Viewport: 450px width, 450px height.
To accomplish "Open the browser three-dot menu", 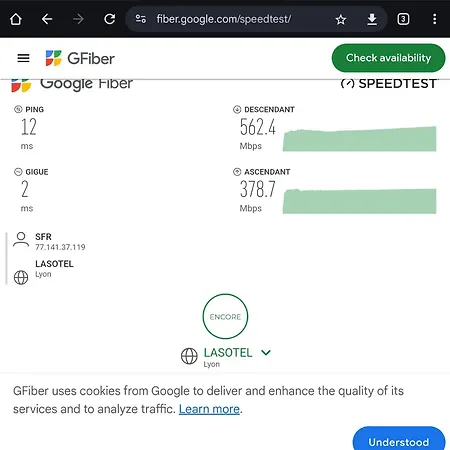I will coord(434,19).
